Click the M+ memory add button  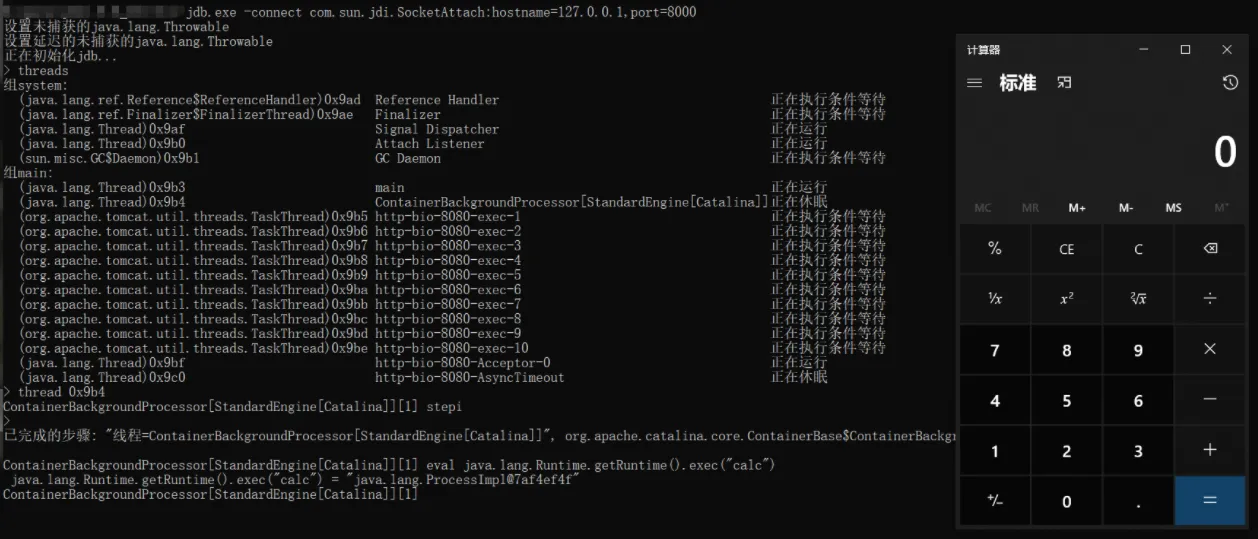(1077, 208)
